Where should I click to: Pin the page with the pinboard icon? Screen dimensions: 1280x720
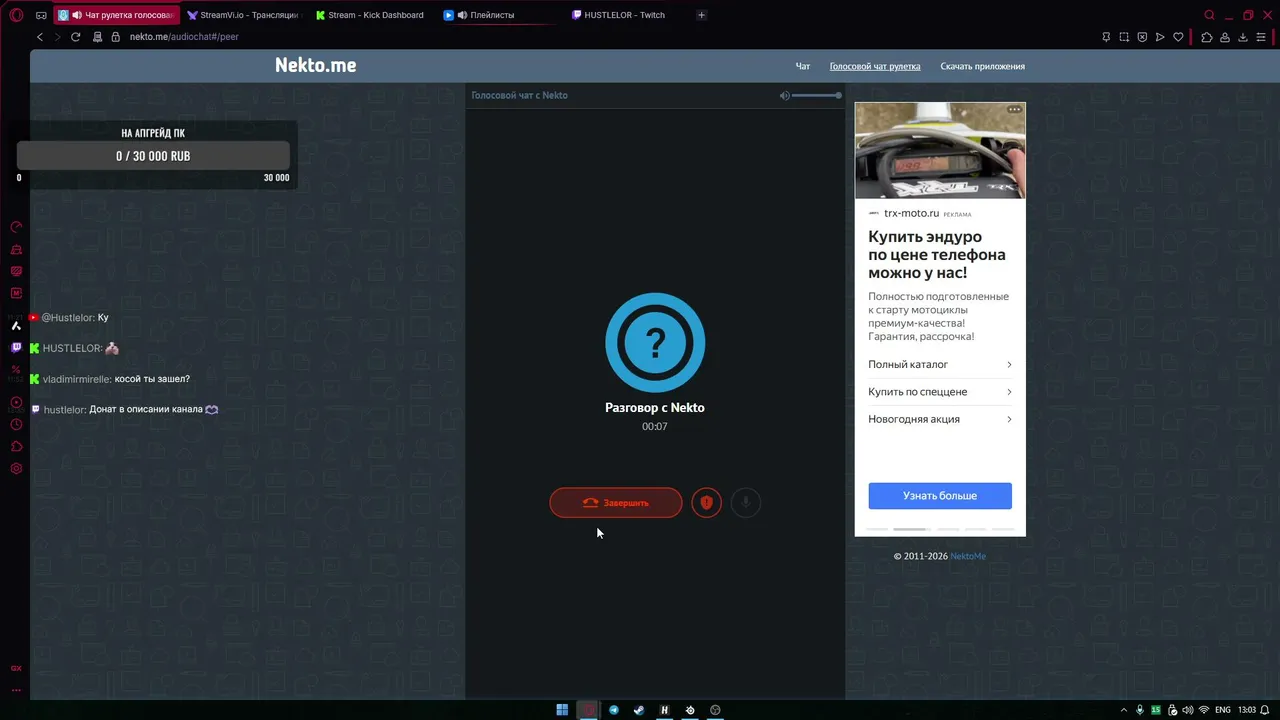pyautogui.click(x=1106, y=37)
